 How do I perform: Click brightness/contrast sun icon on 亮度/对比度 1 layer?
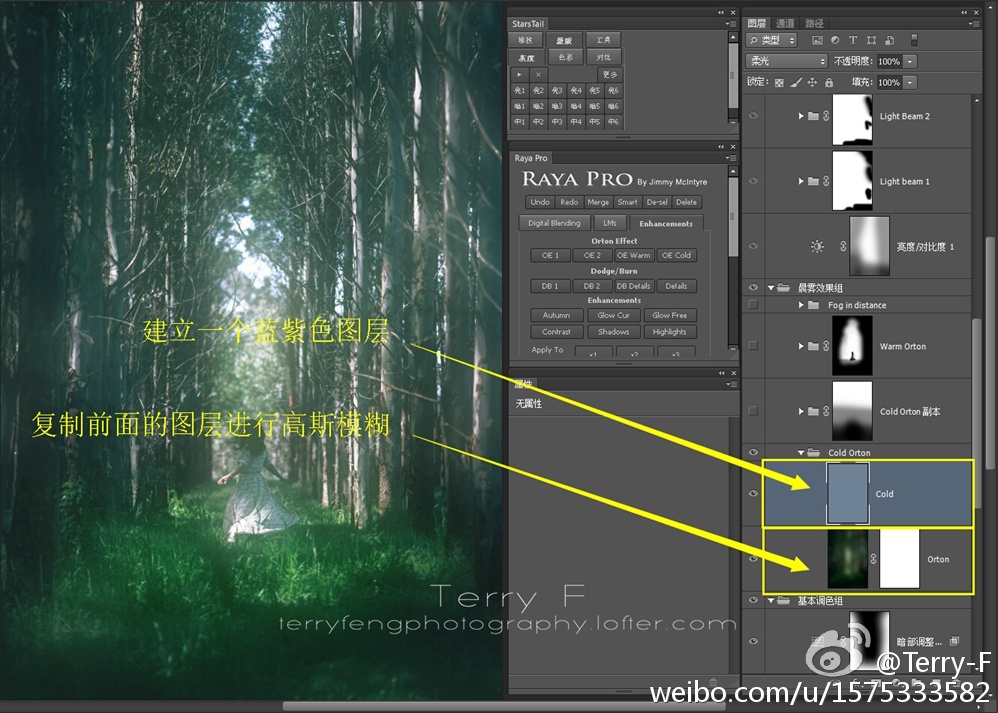click(x=817, y=246)
